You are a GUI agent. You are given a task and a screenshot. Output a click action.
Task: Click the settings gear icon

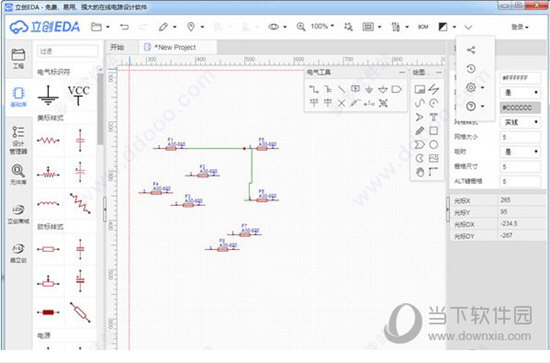471,87
